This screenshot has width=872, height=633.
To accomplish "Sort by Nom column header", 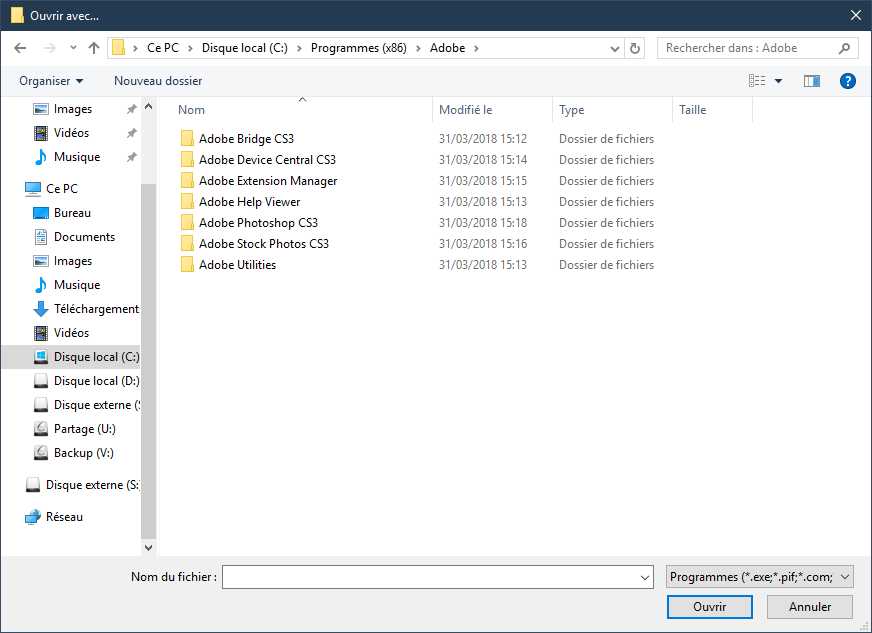I will click(x=192, y=110).
